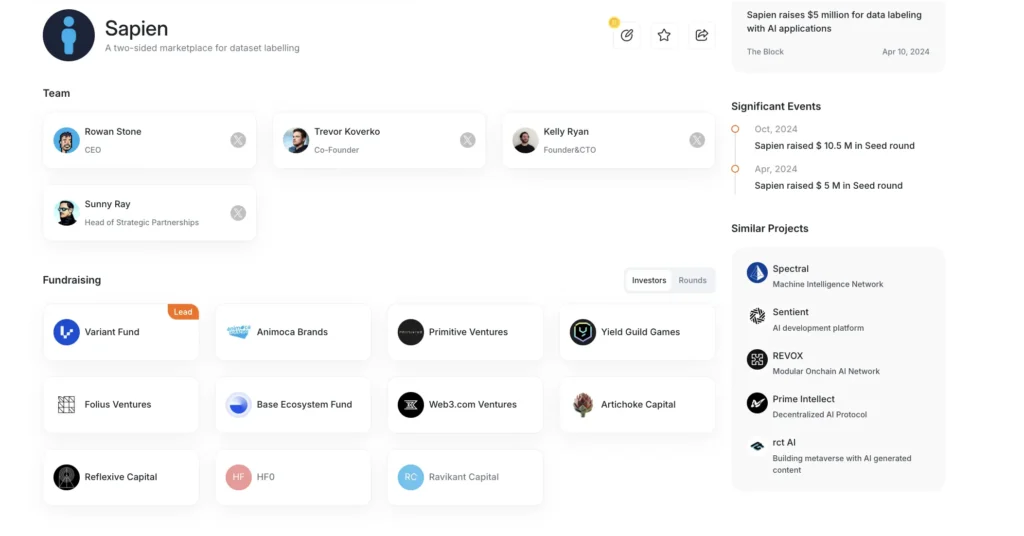This screenshot has width=1024, height=536.
Task: Select the Artichoke Capital investor card
Action: 637,405
